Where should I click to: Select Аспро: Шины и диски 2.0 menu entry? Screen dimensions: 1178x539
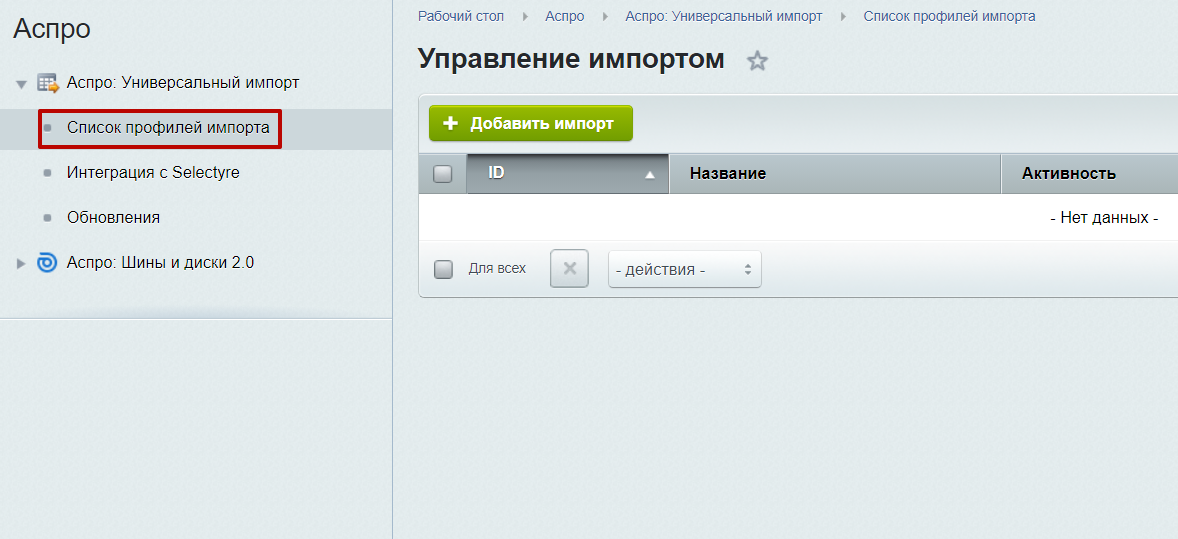[160, 262]
